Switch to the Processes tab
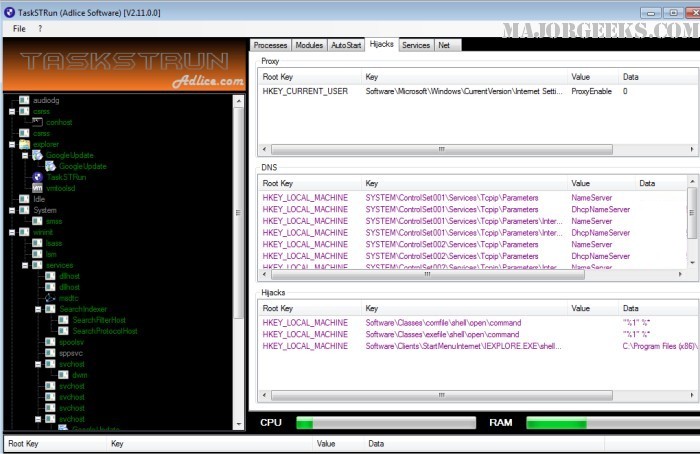The image size is (700, 454). pos(270,45)
